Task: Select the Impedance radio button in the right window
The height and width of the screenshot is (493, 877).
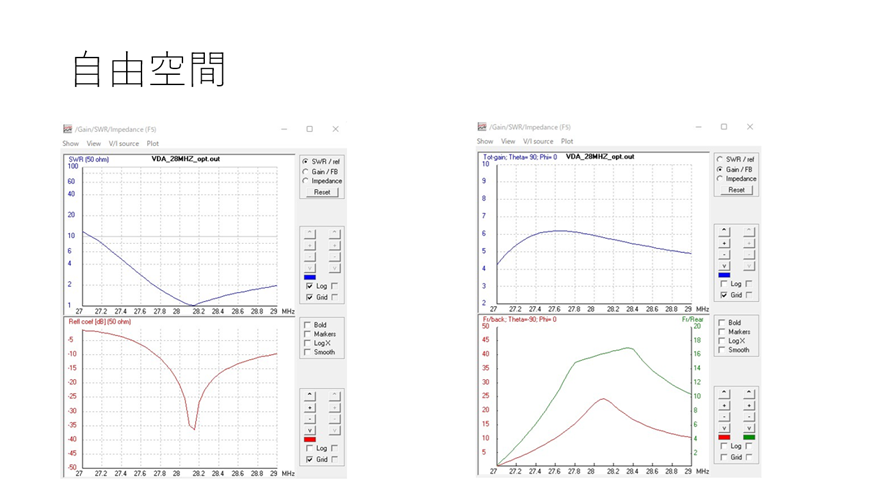Action: click(720, 179)
